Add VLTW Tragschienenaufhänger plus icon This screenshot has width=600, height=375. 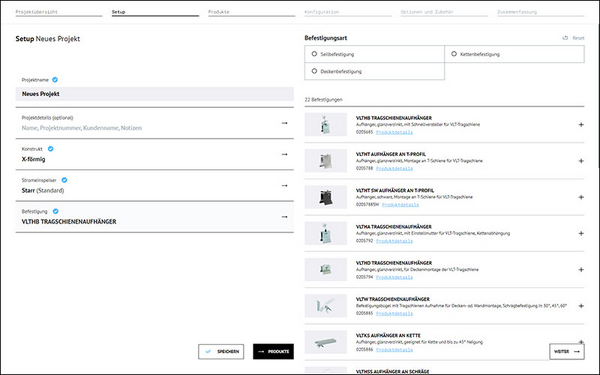581,306
